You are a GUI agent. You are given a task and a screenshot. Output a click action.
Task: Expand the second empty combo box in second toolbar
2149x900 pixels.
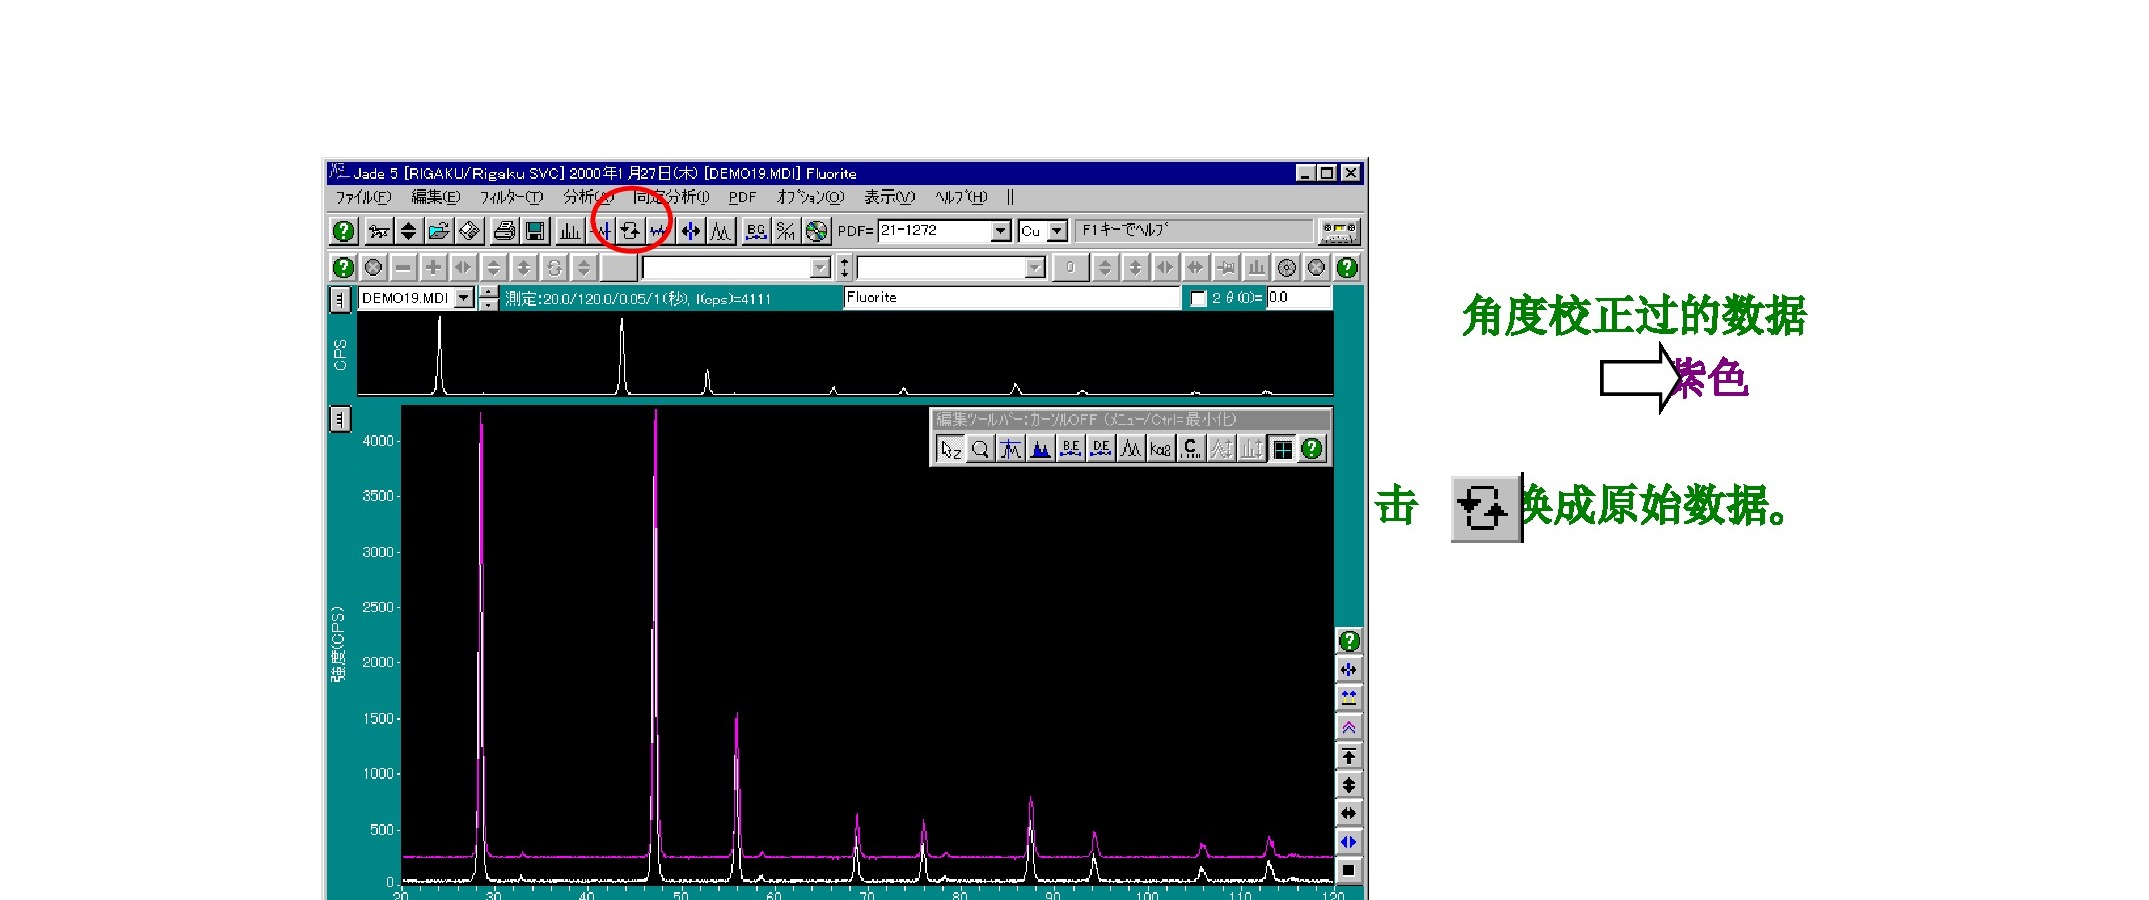click(x=1035, y=268)
